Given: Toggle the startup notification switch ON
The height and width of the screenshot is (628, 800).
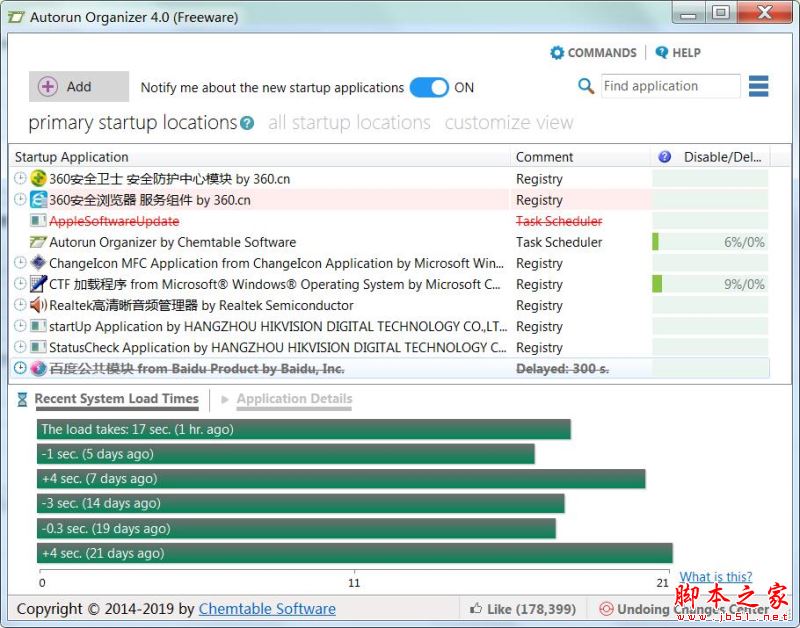Looking at the screenshot, I should pos(429,87).
